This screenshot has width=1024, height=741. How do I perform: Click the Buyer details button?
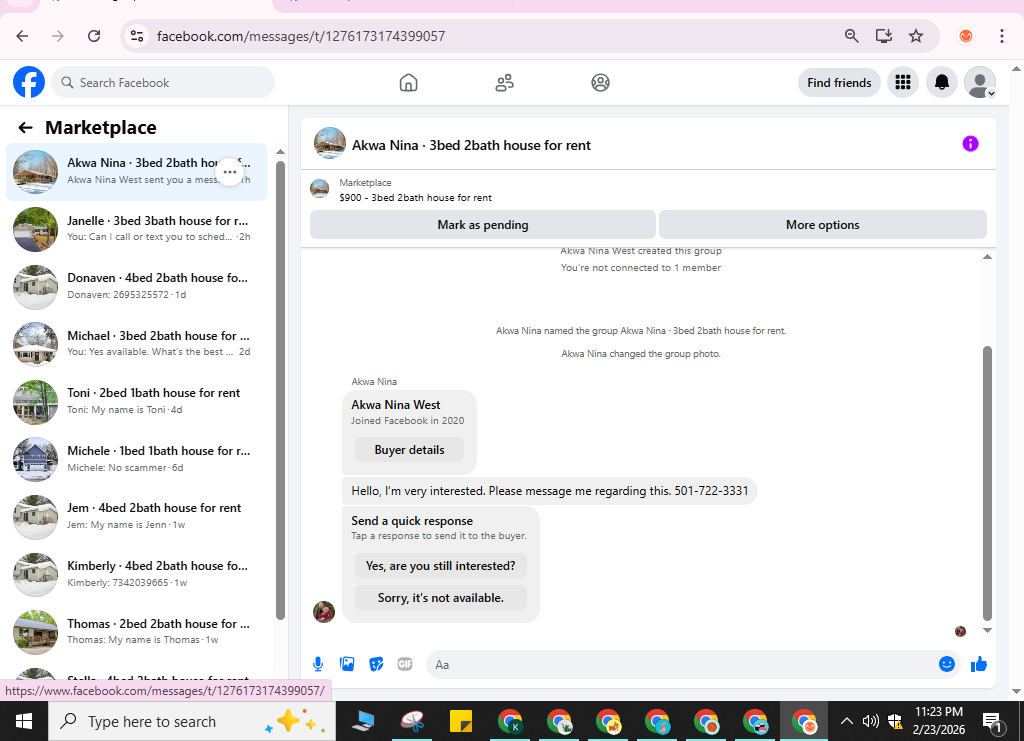point(409,450)
